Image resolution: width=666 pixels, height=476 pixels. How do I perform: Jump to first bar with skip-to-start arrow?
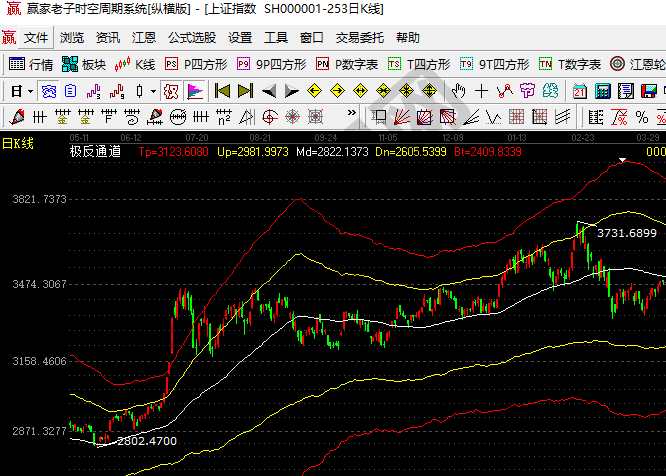click(222, 91)
